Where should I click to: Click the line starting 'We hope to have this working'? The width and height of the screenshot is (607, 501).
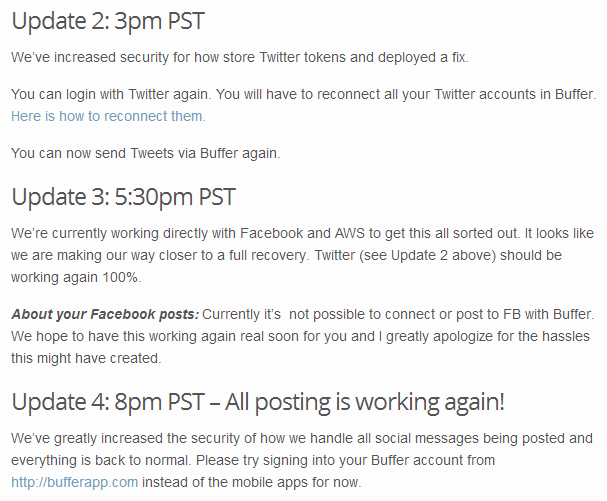tap(300, 336)
